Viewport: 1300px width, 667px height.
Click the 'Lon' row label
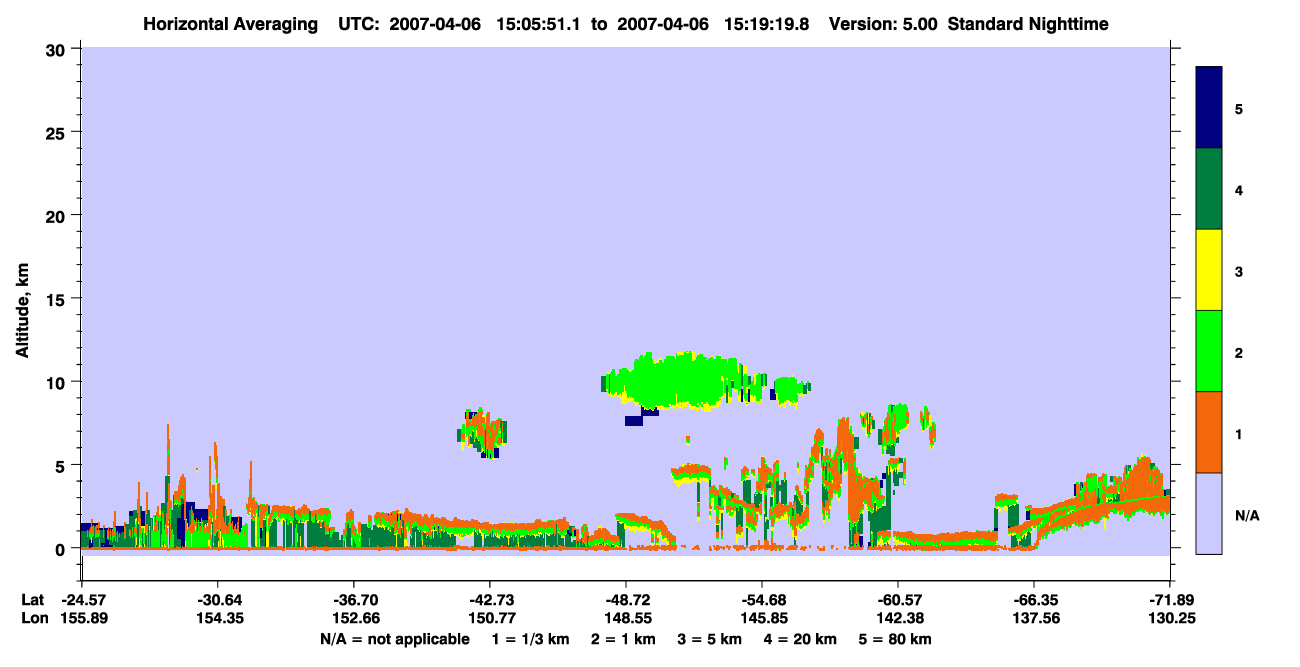[33, 618]
